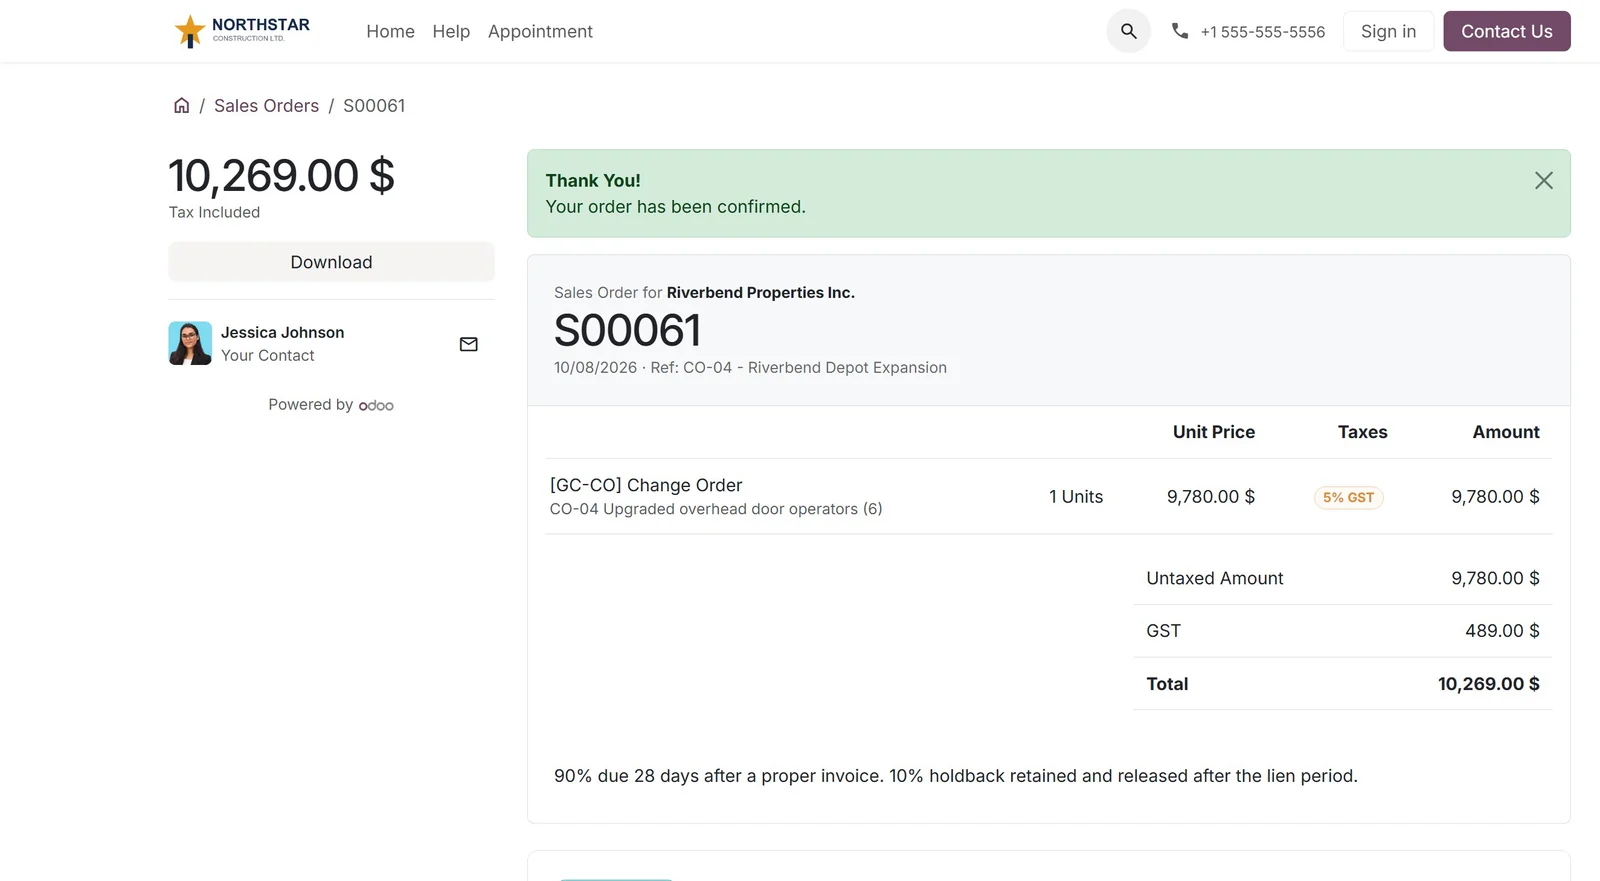
Task: Click Jessica Johnson's avatar photo
Action: [190, 343]
